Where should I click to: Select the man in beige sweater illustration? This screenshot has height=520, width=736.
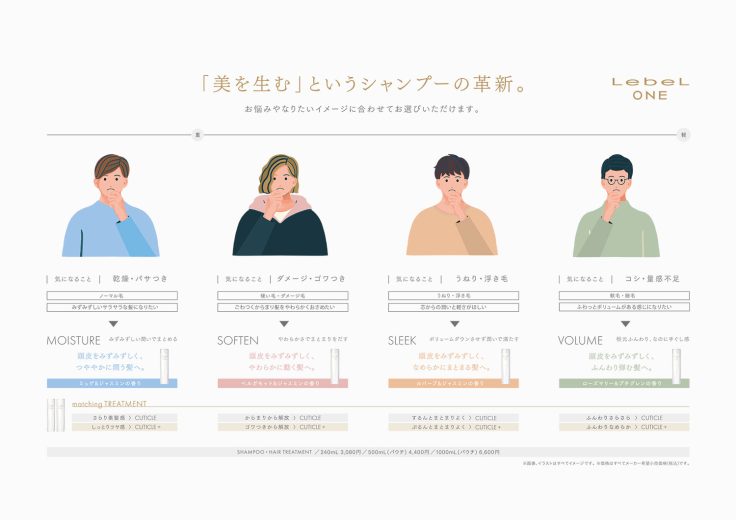[452, 205]
